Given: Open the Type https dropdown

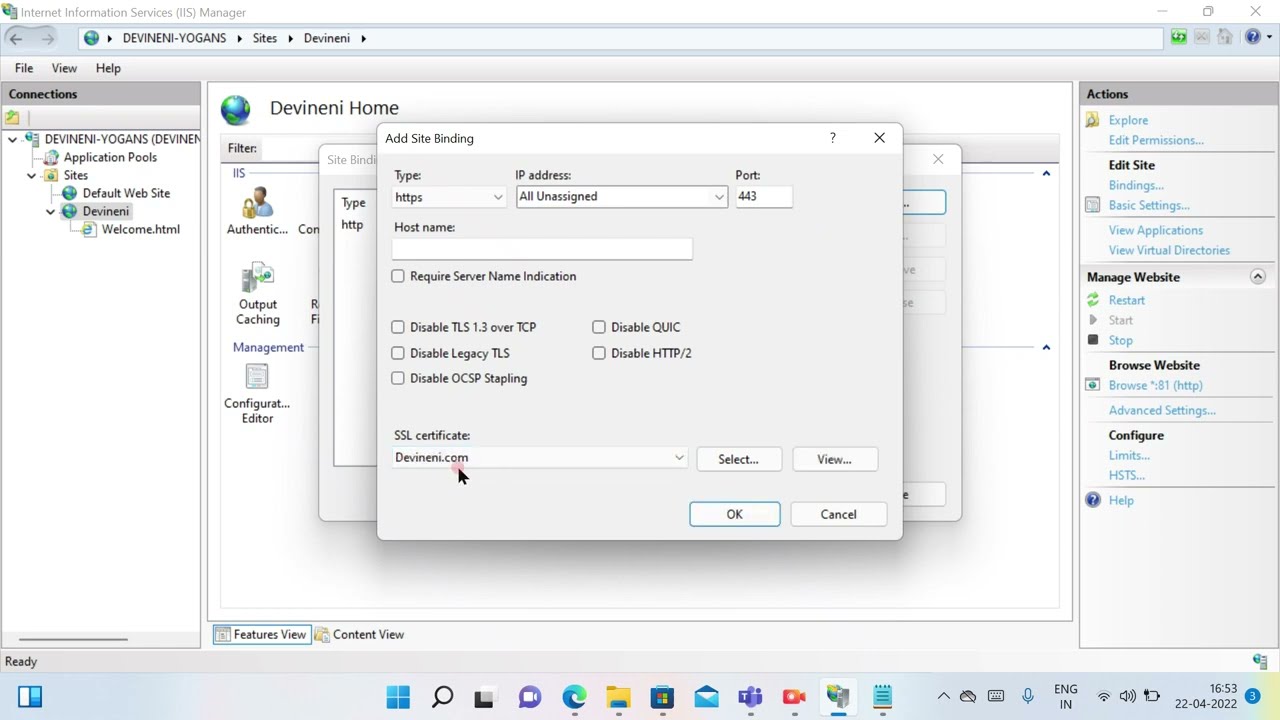Looking at the screenshot, I should 449,197.
